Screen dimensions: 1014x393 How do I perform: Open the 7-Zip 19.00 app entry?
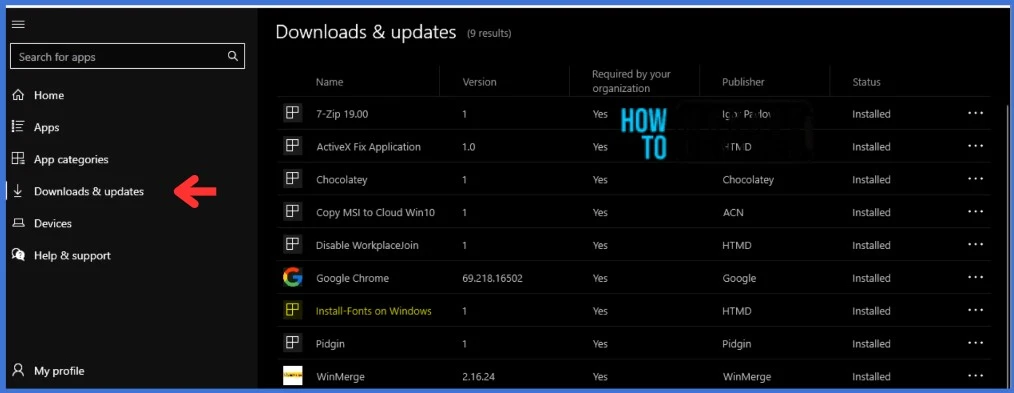click(342, 114)
